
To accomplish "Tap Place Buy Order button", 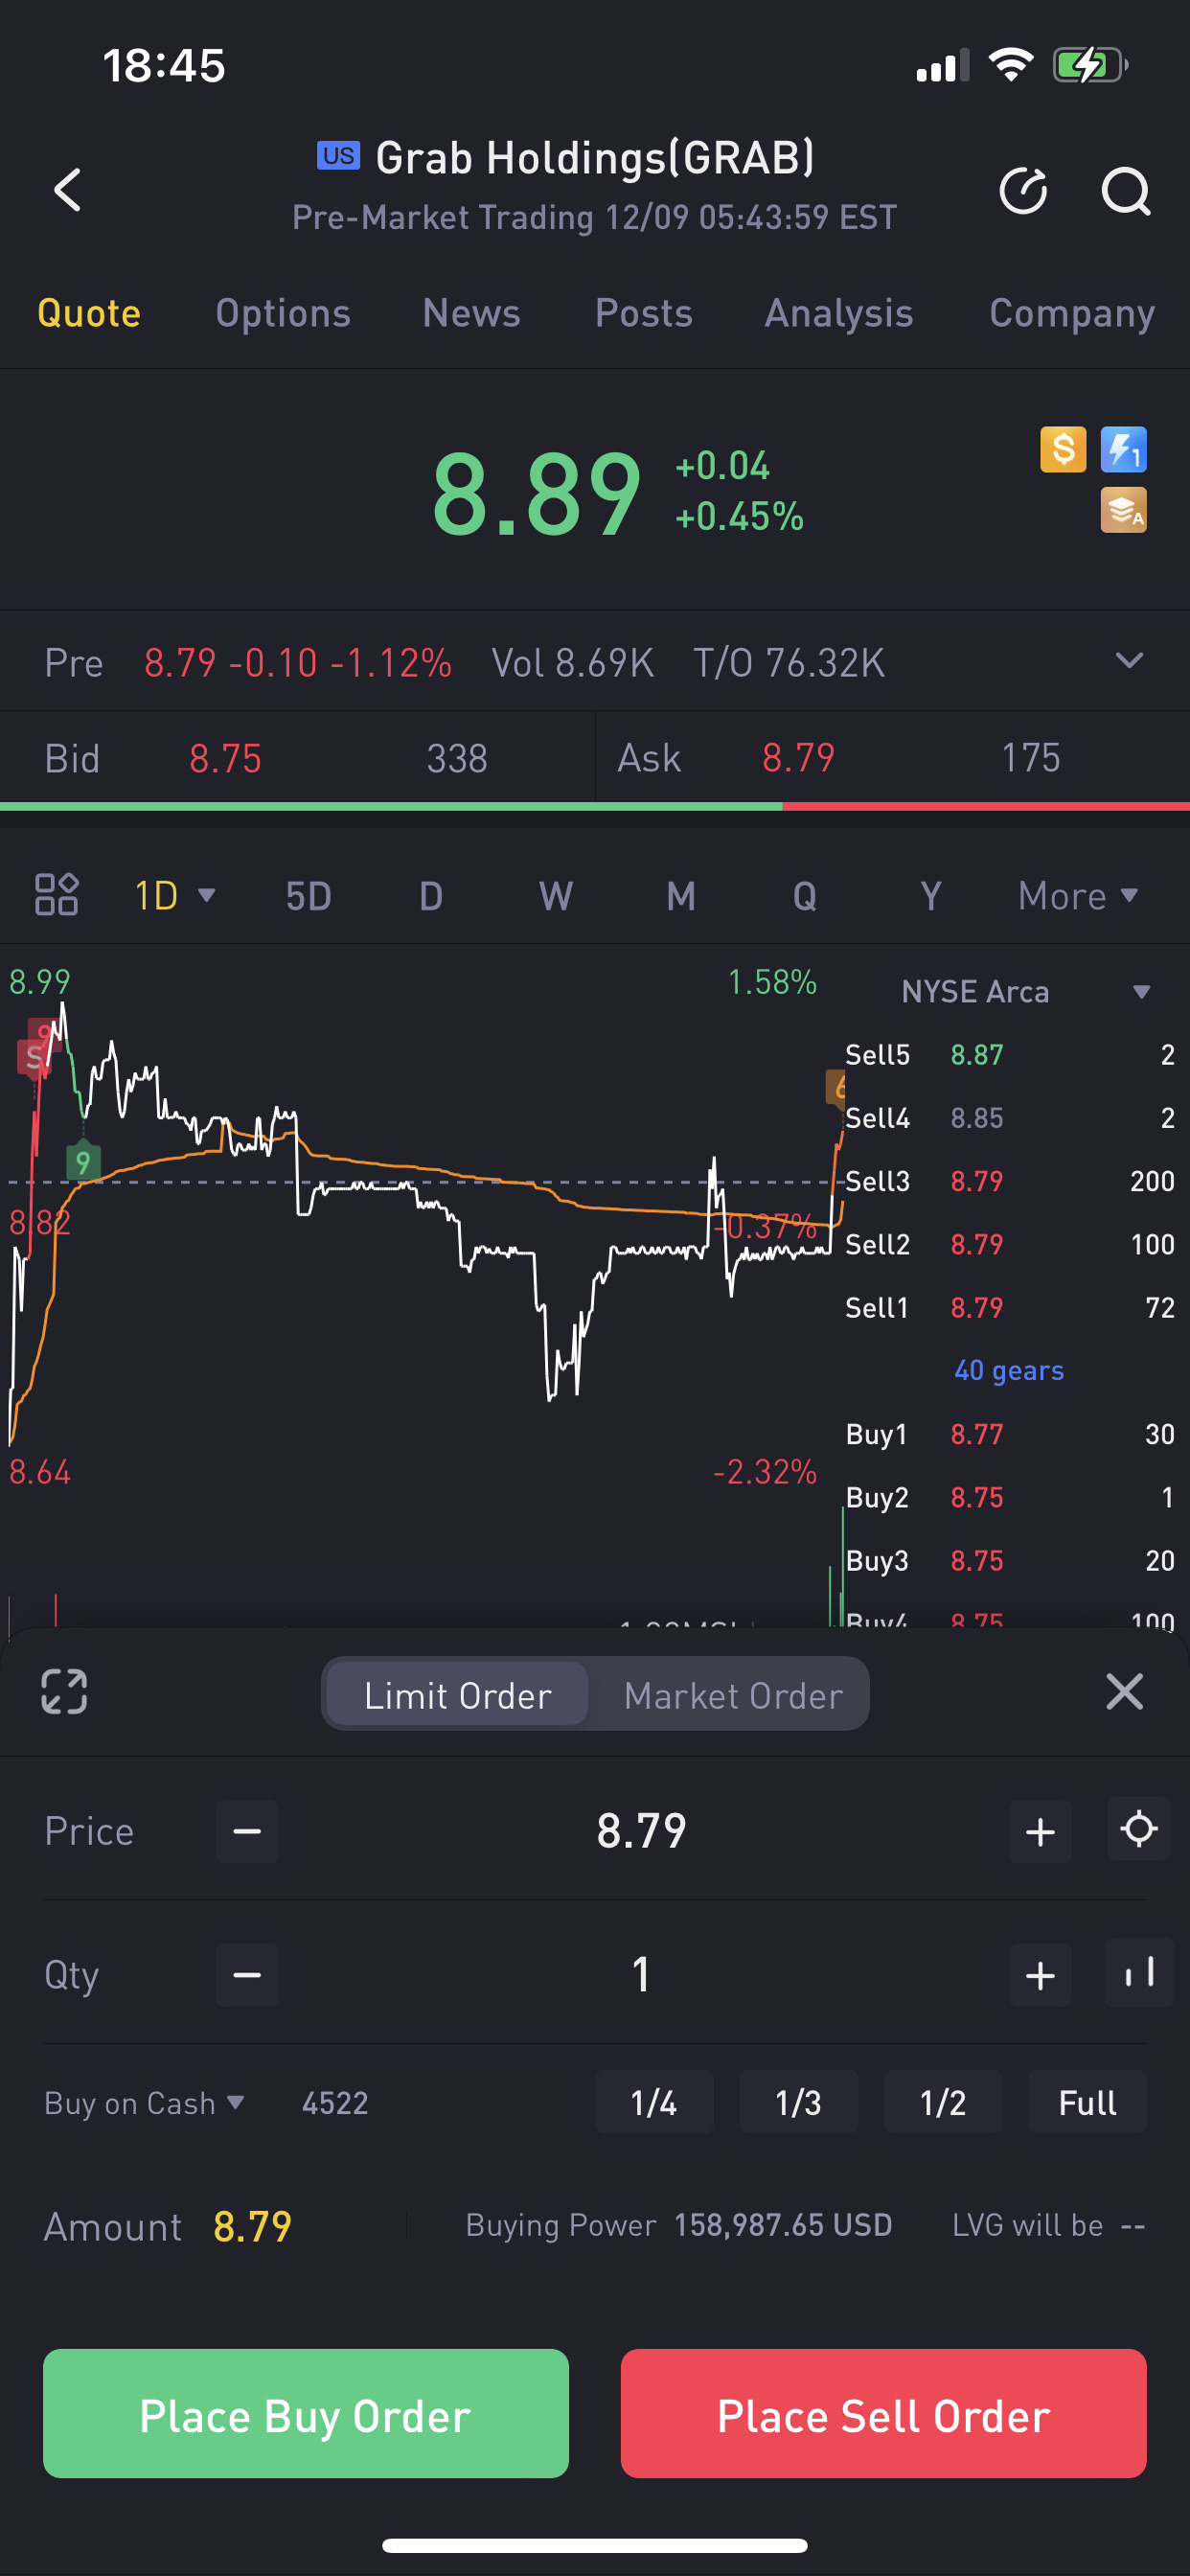I will click(x=306, y=2414).
